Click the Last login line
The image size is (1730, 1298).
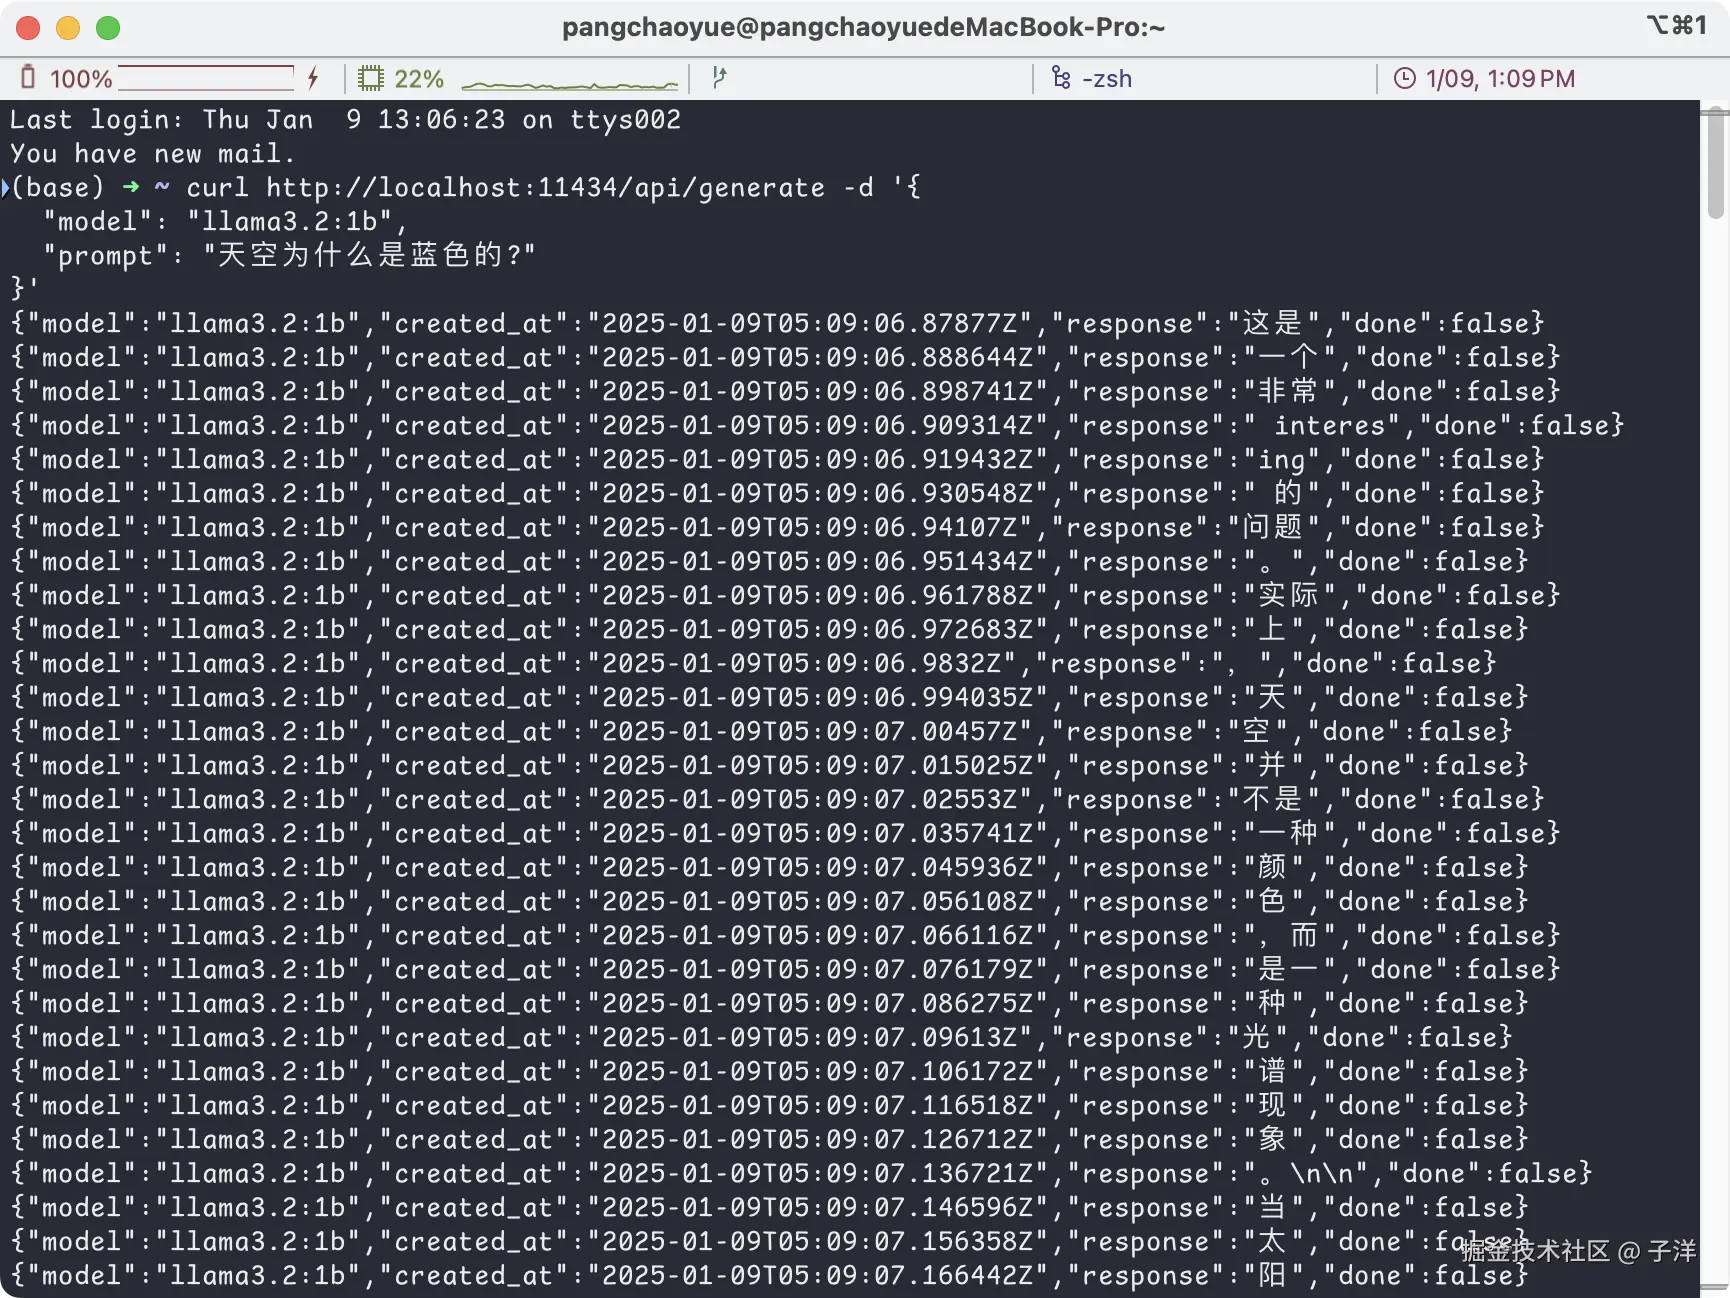click(345, 119)
